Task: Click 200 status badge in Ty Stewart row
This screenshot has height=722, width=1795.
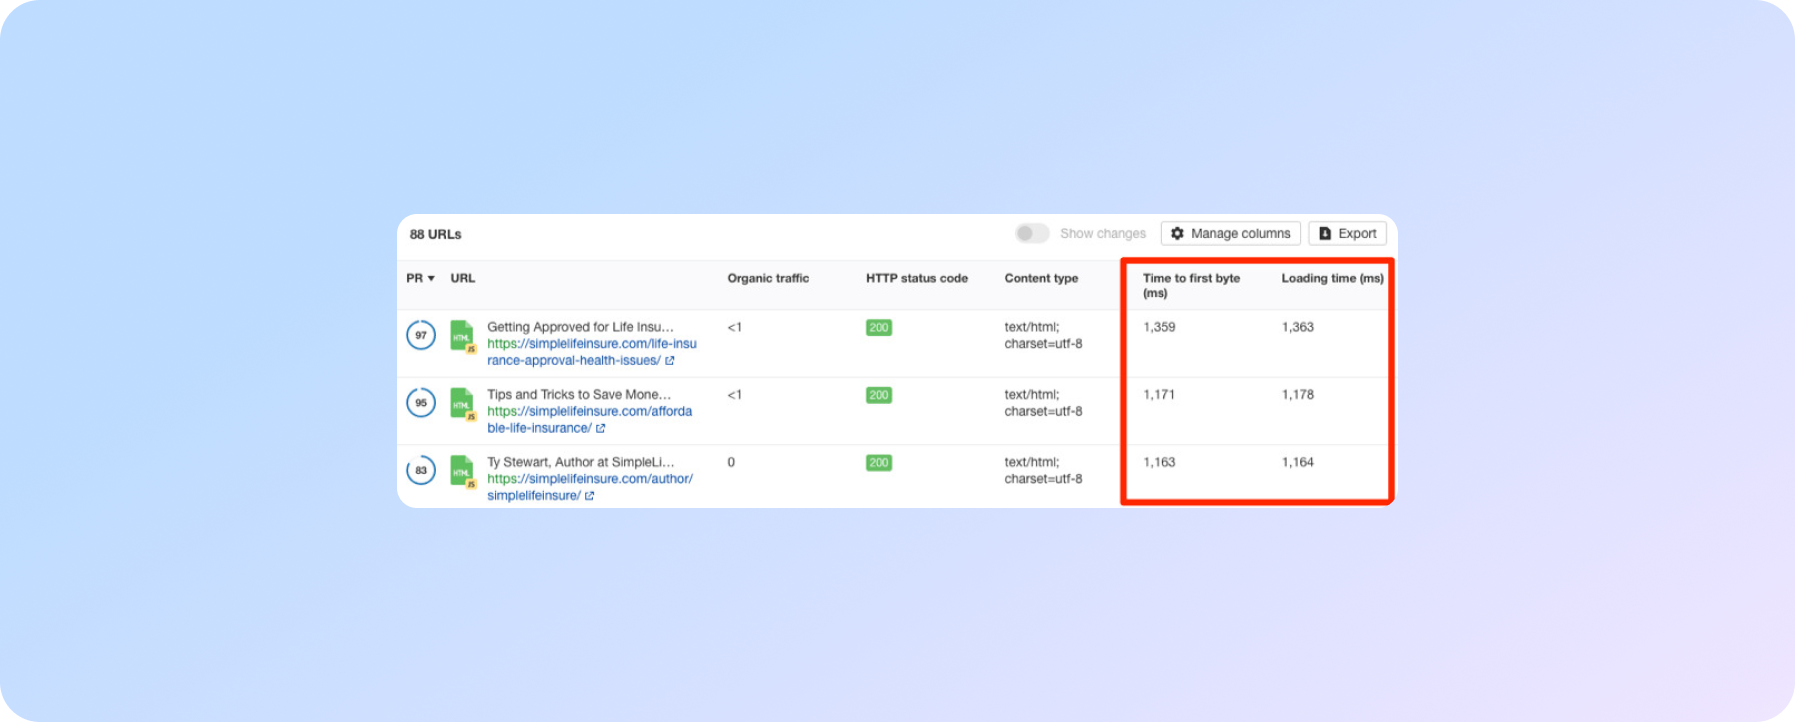Action: tap(879, 463)
